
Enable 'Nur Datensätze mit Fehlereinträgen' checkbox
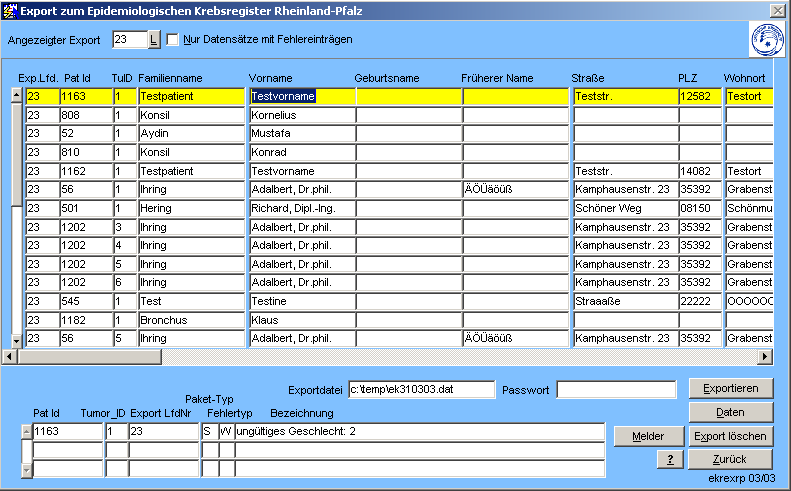tap(172, 40)
